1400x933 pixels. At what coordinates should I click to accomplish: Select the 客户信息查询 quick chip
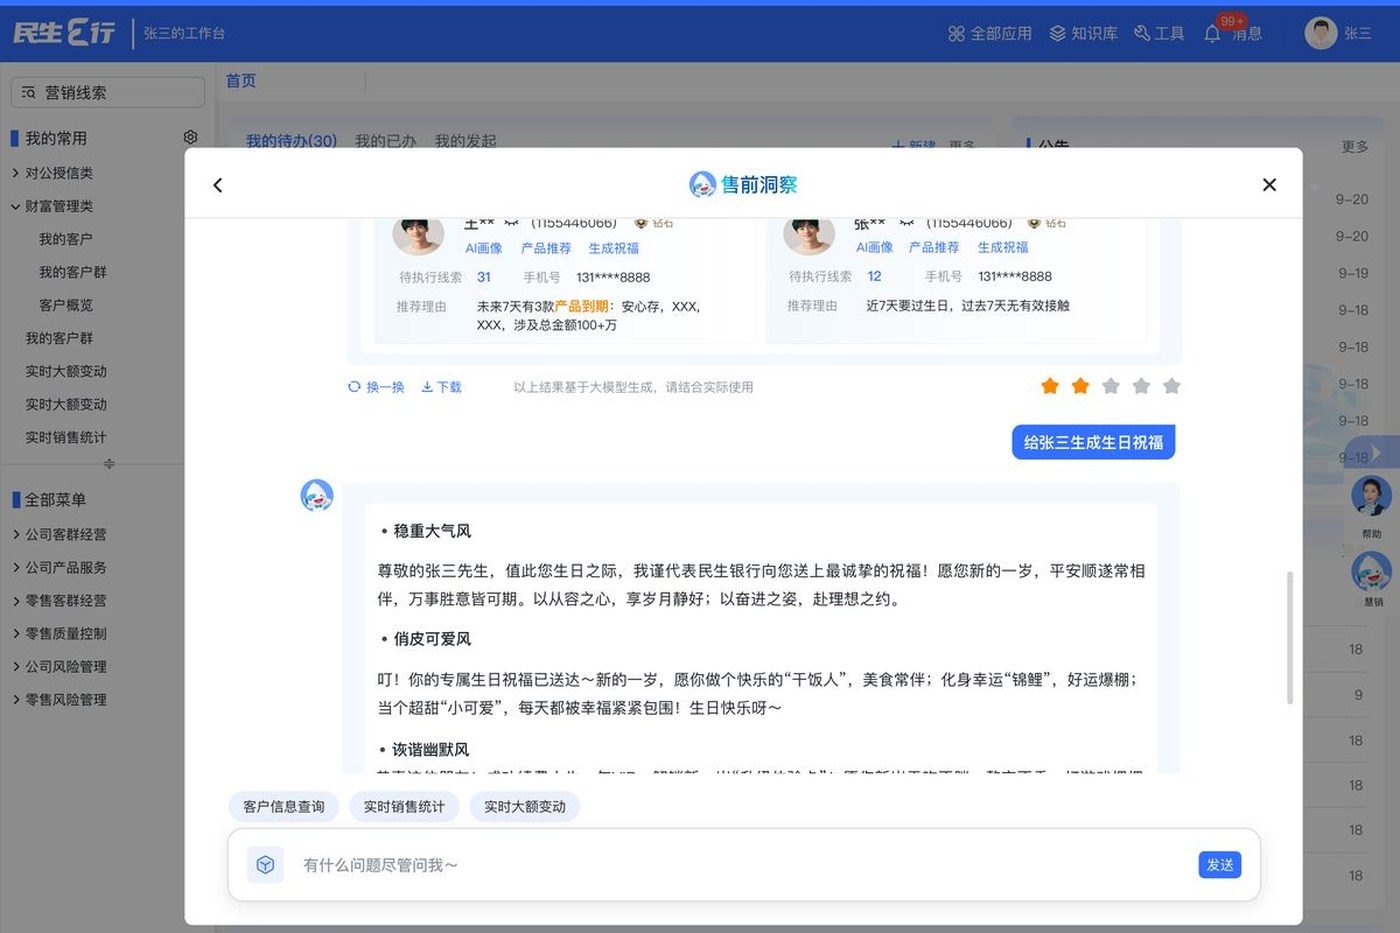pos(284,806)
